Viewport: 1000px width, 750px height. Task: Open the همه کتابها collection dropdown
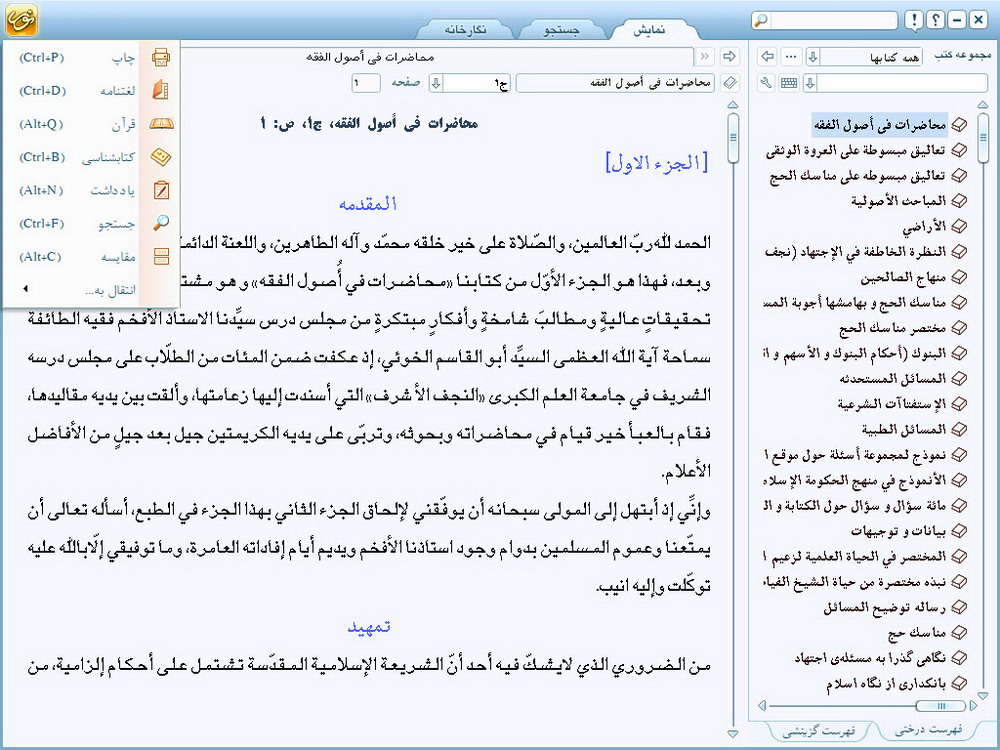click(812, 57)
